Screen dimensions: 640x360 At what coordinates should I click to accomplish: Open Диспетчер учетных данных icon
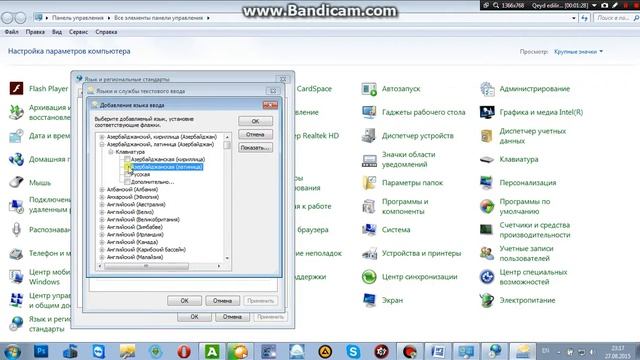523,136
